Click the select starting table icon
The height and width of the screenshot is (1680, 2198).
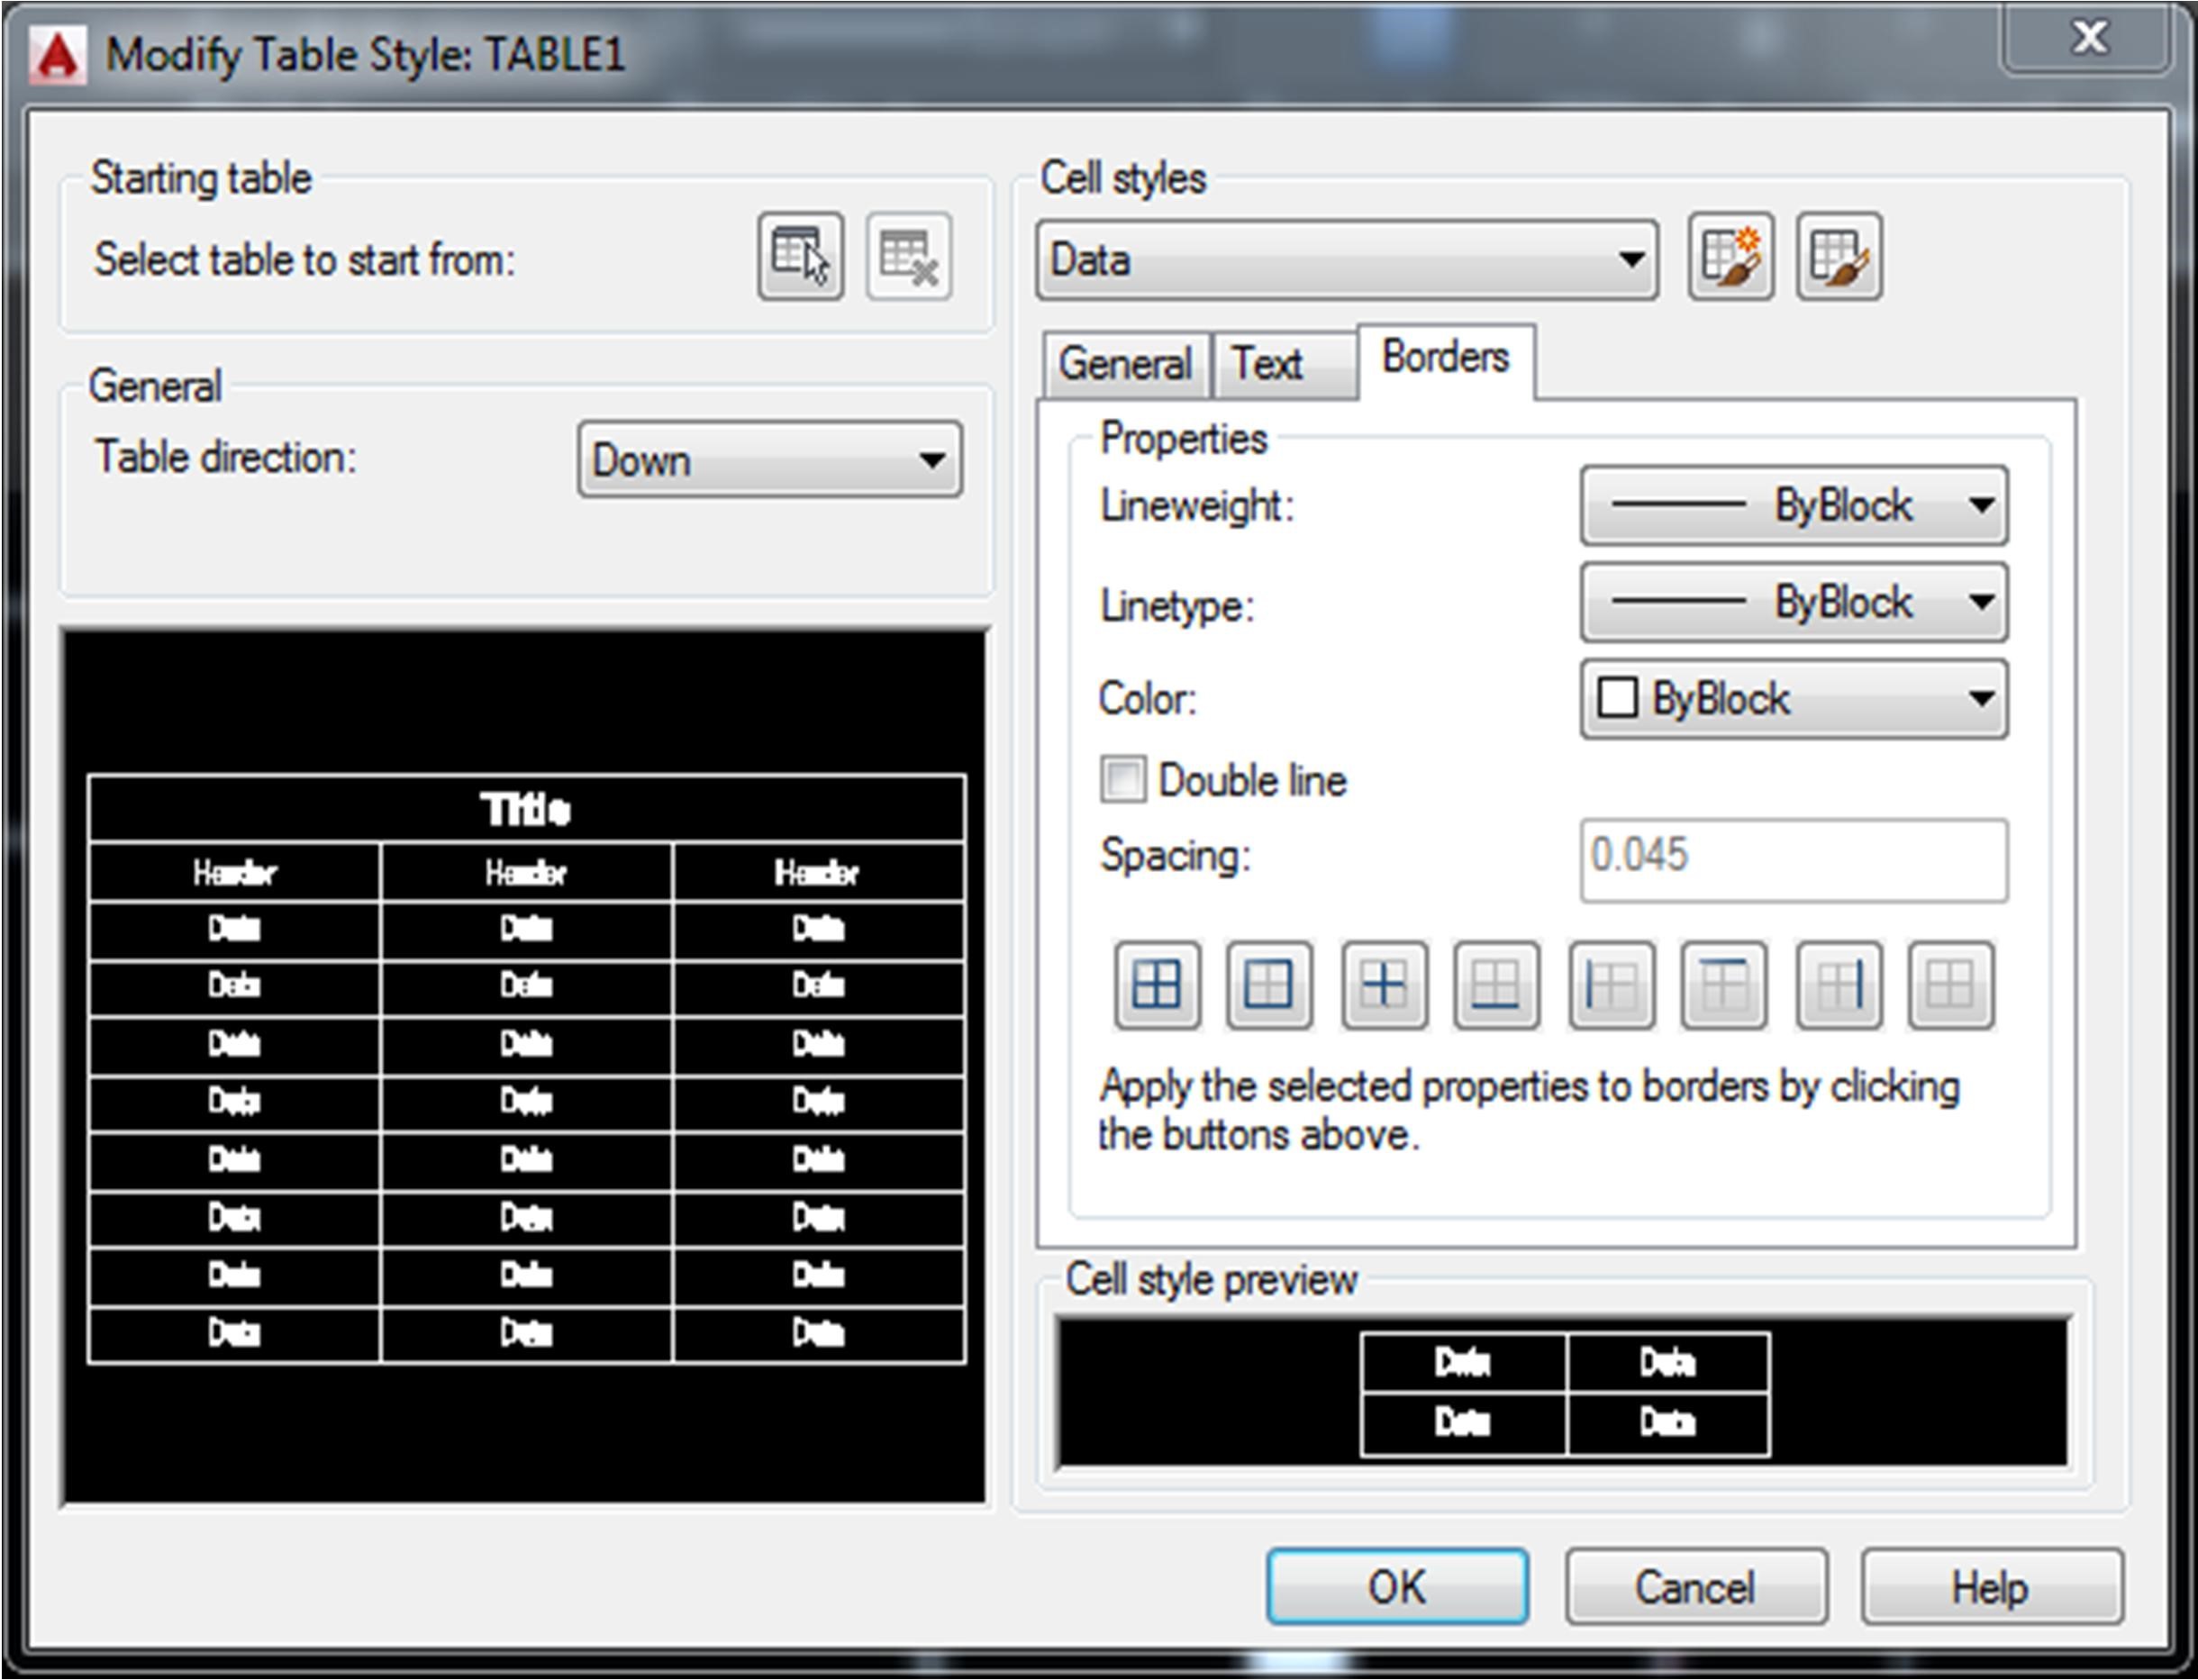(800, 257)
